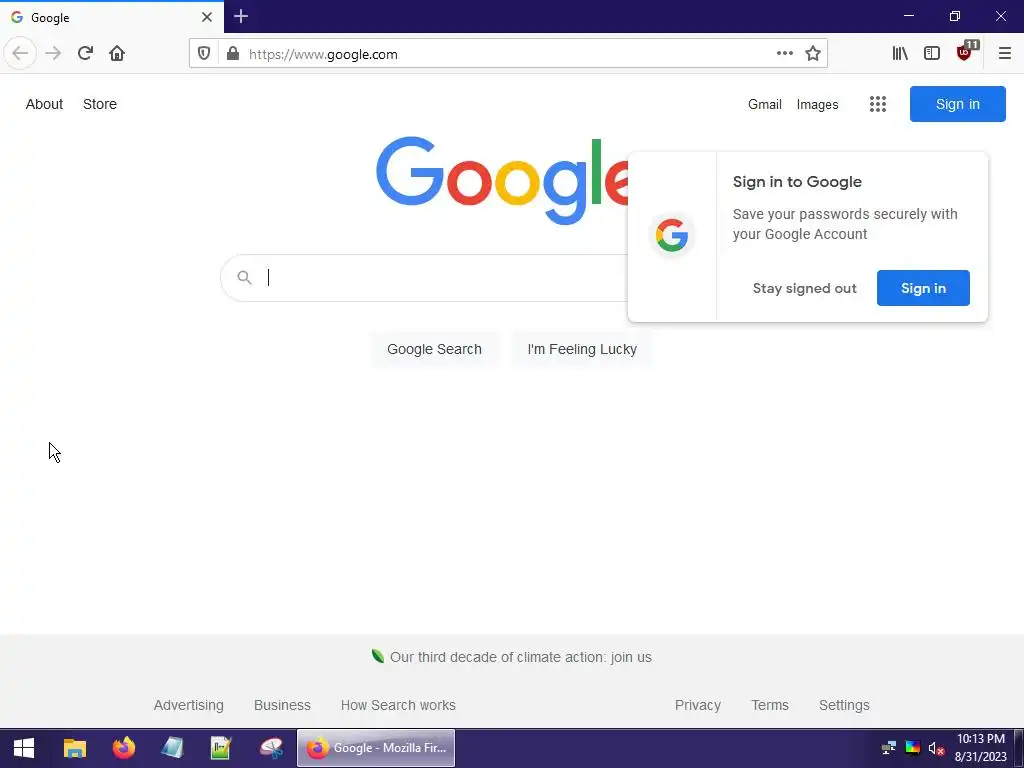Launch File Explorer from taskbar
The height and width of the screenshot is (768, 1024).
click(74, 748)
